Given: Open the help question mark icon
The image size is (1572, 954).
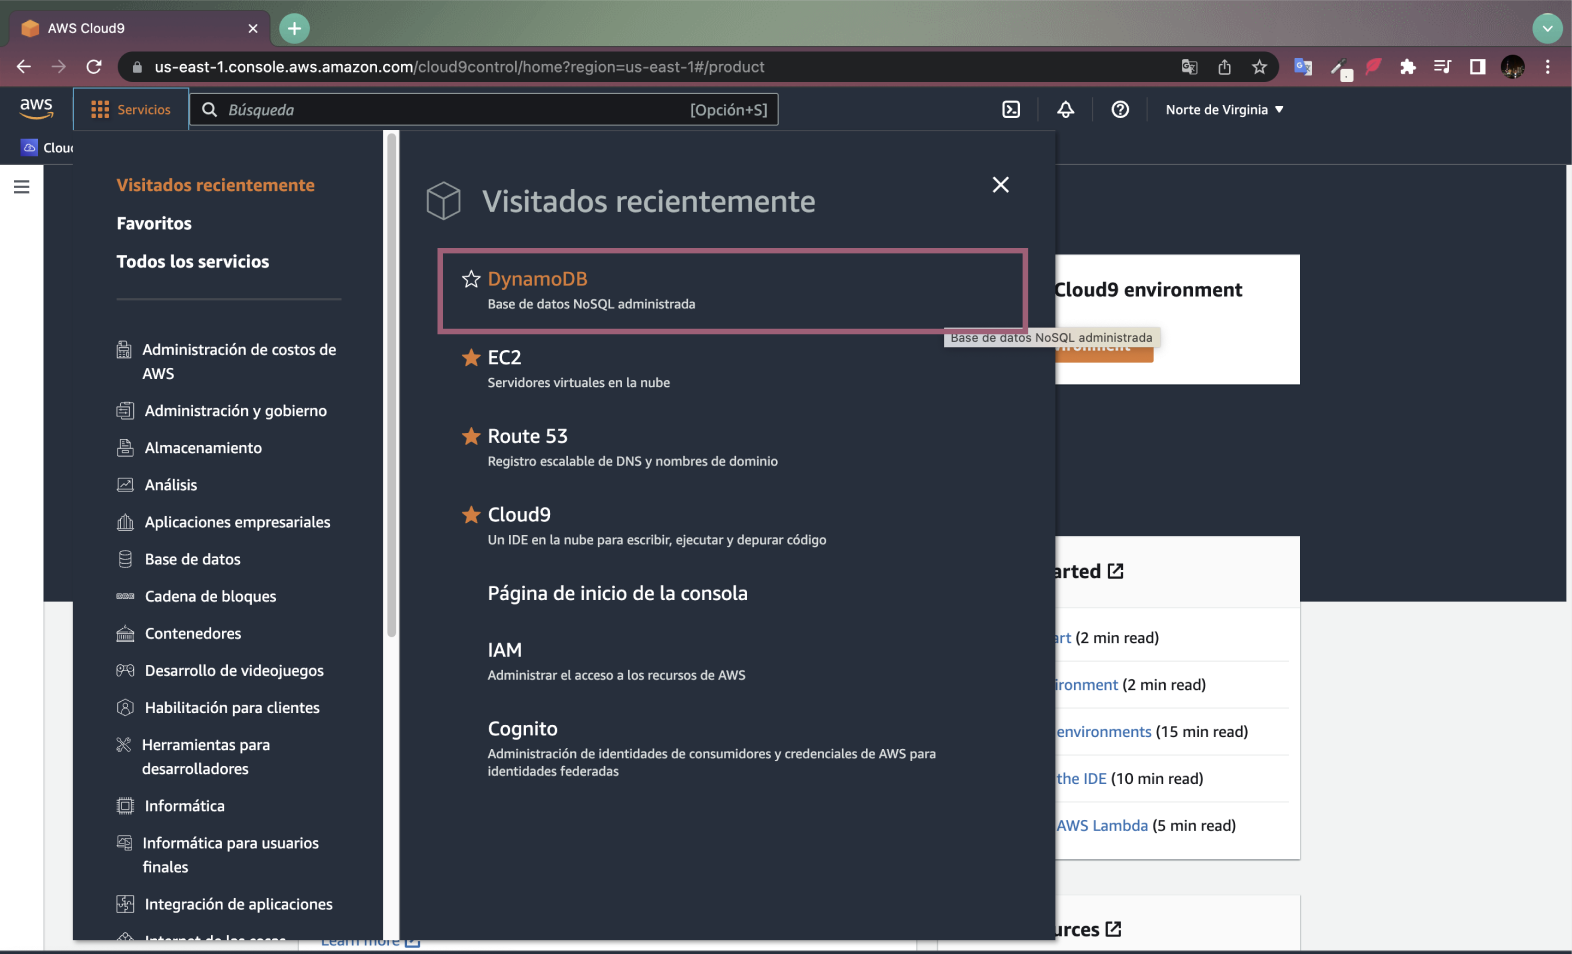Looking at the screenshot, I should click(x=1120, y=110).
